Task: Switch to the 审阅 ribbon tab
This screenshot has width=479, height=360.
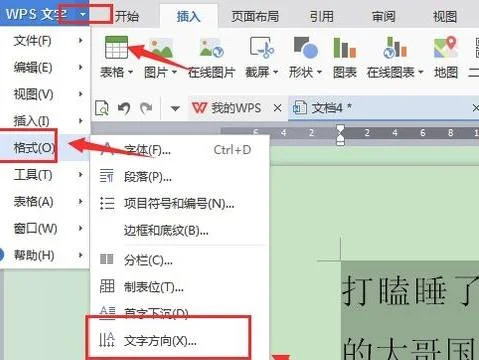Action: [x=383, y=16]
